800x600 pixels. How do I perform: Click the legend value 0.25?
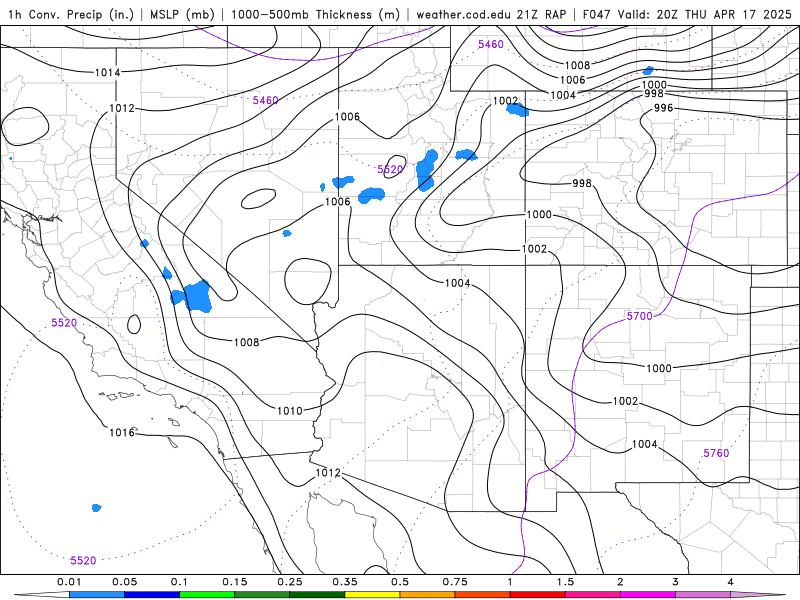(290, 582)
